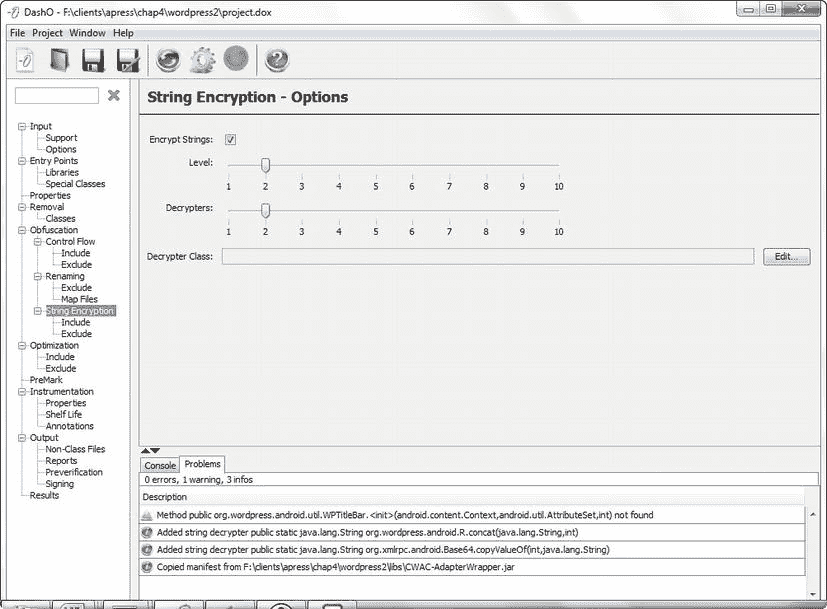Collapse the Obfuscation tree node
Screen dimensions: 827x609
coord(22,230)
